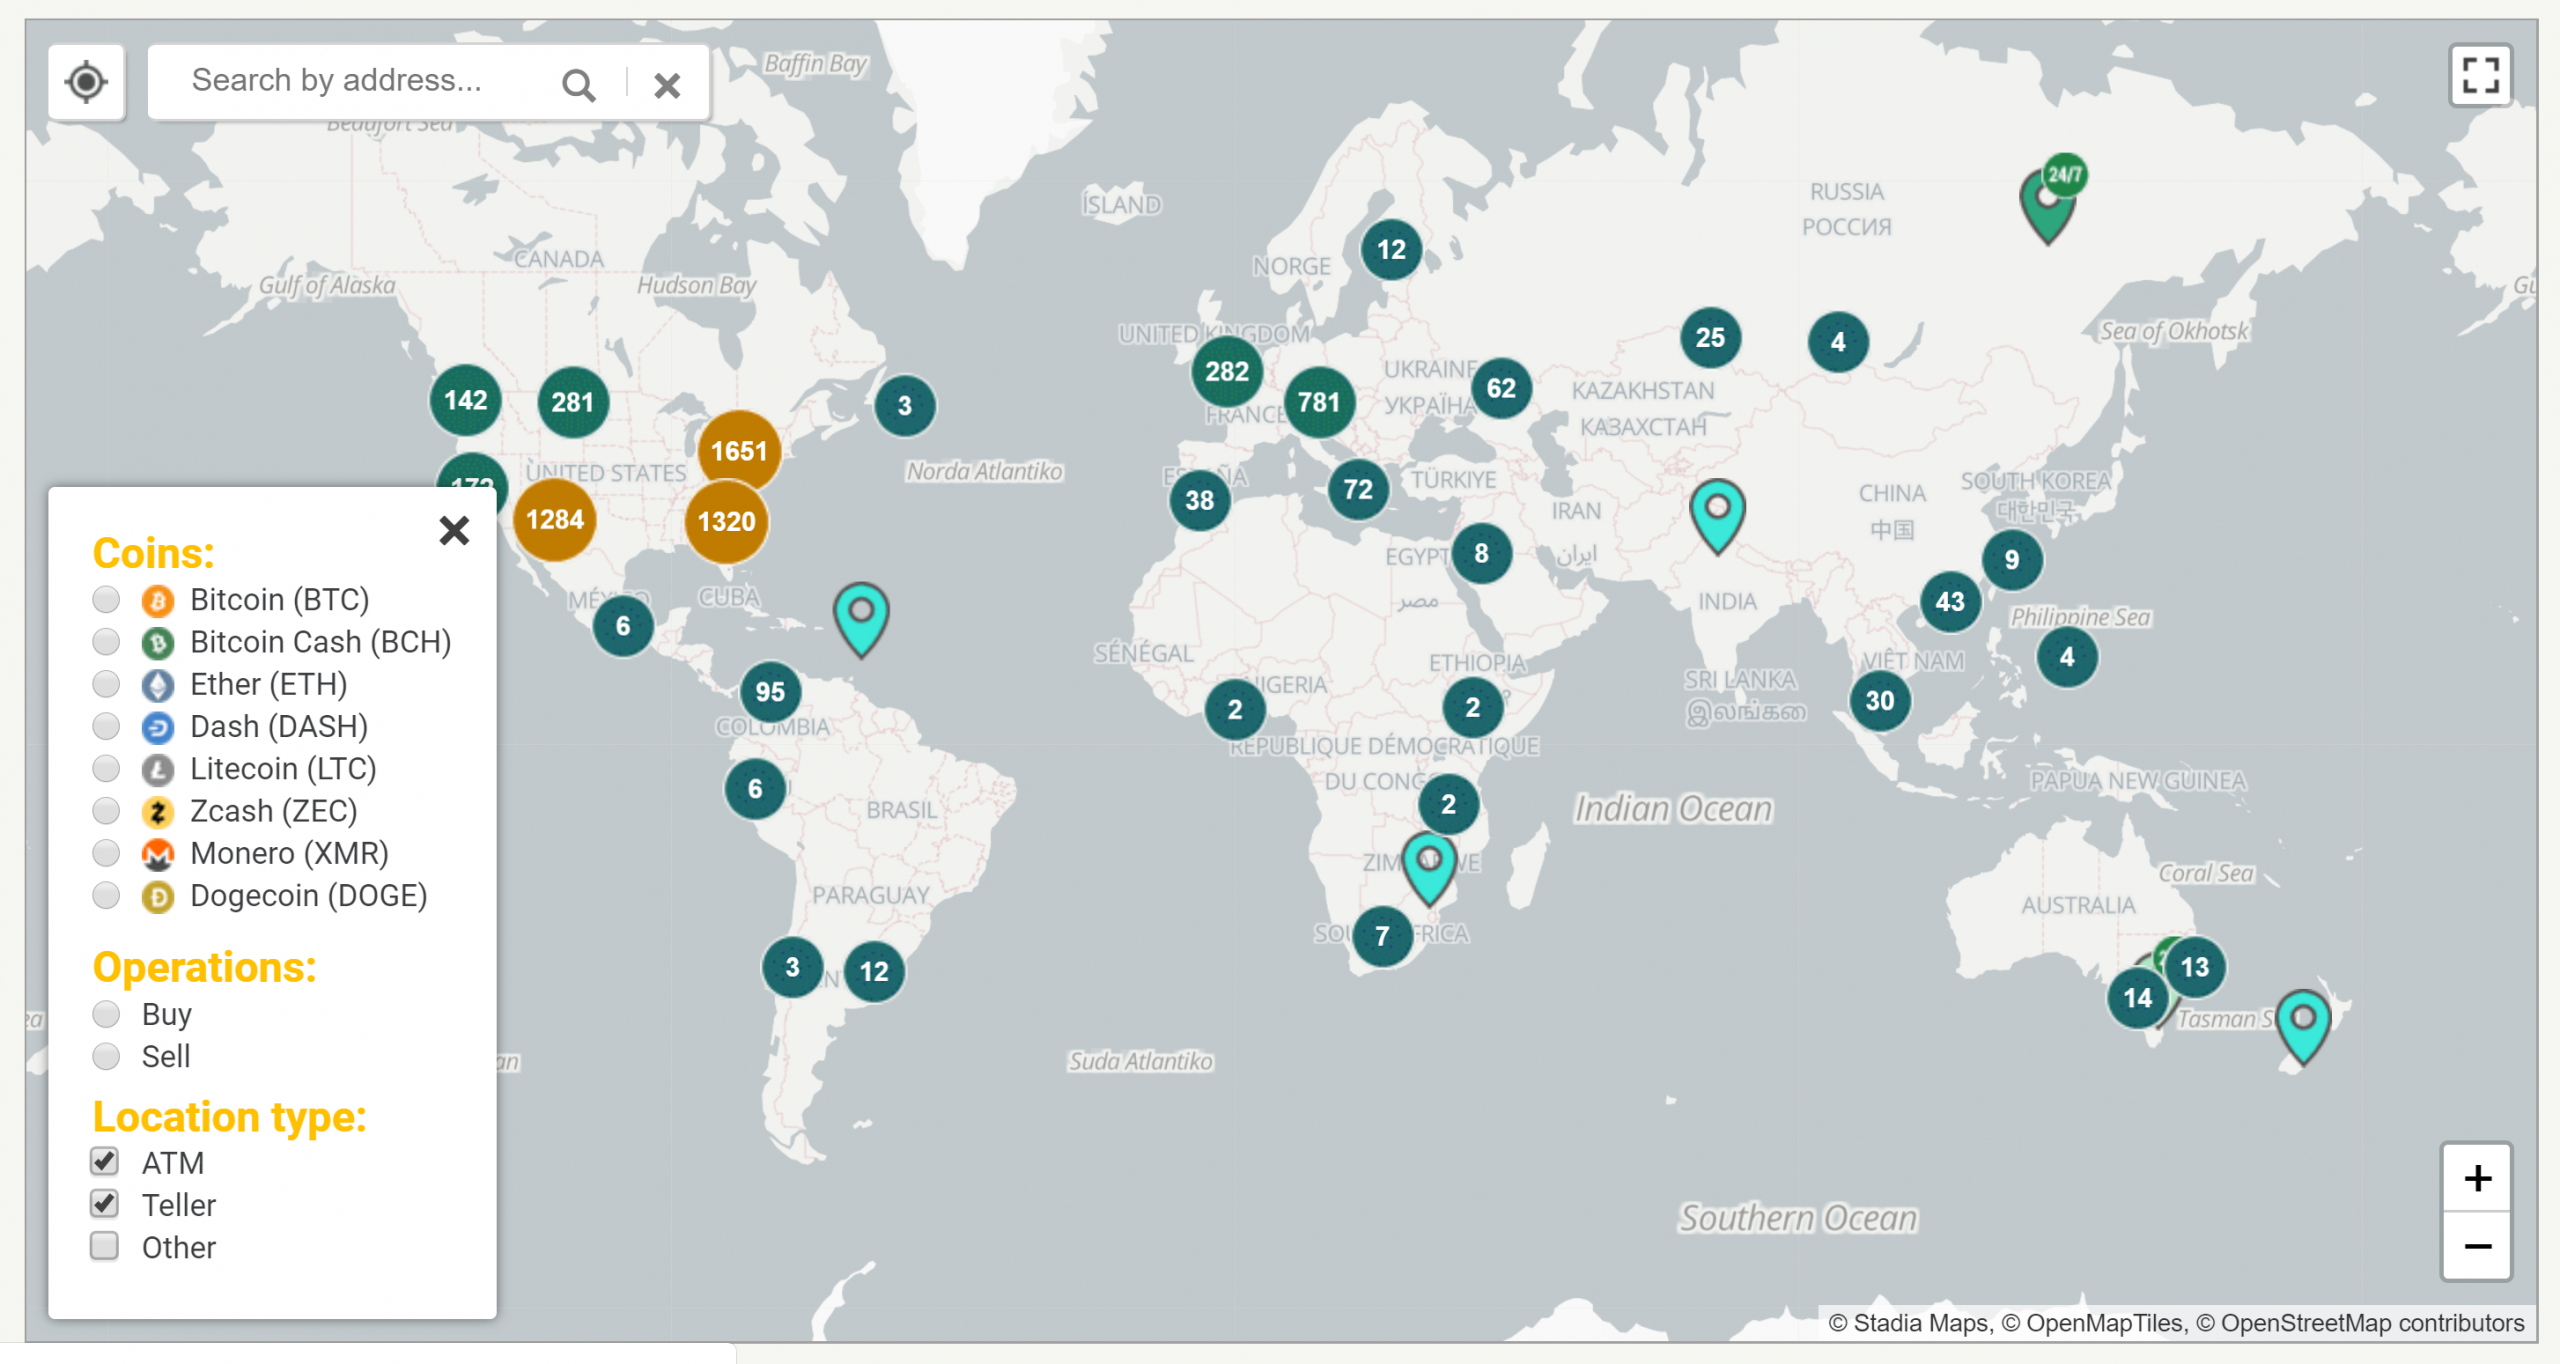Select the Ether (ETH) radio button
Viewport: 2560px width, 1364px height.
tap(106, 684)
